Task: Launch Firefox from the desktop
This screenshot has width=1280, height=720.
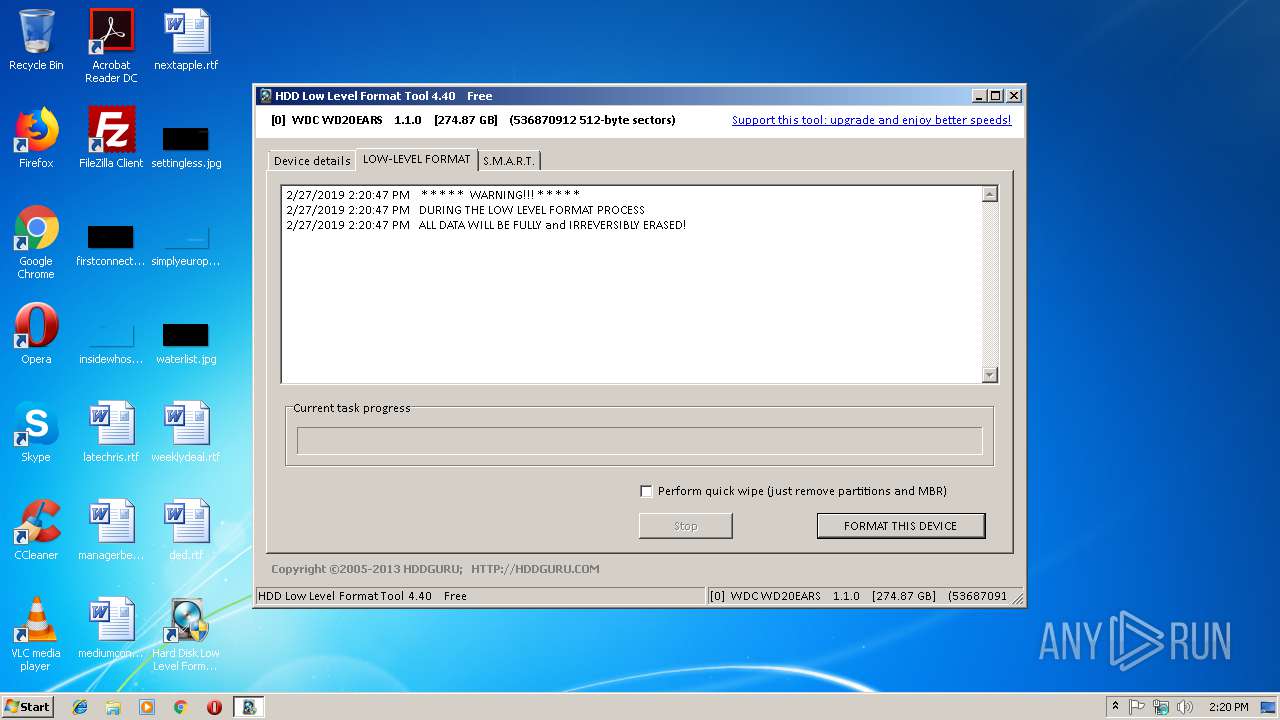Action: (x=36, y=138)
